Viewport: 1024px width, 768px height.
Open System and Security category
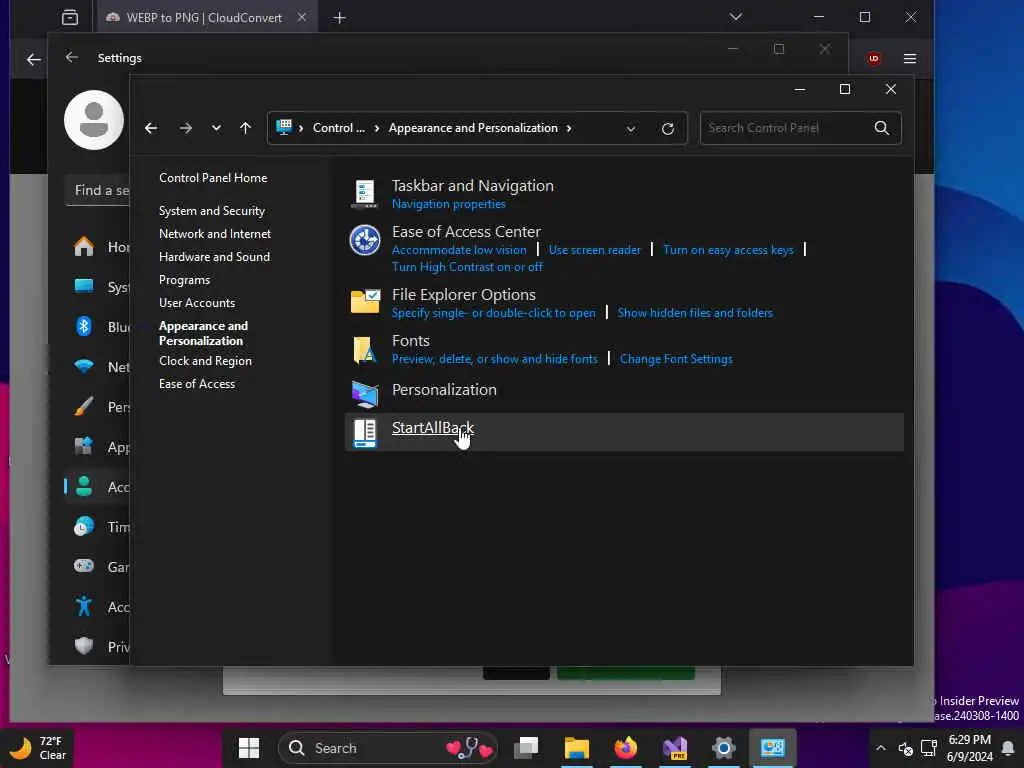pos(212,210)
